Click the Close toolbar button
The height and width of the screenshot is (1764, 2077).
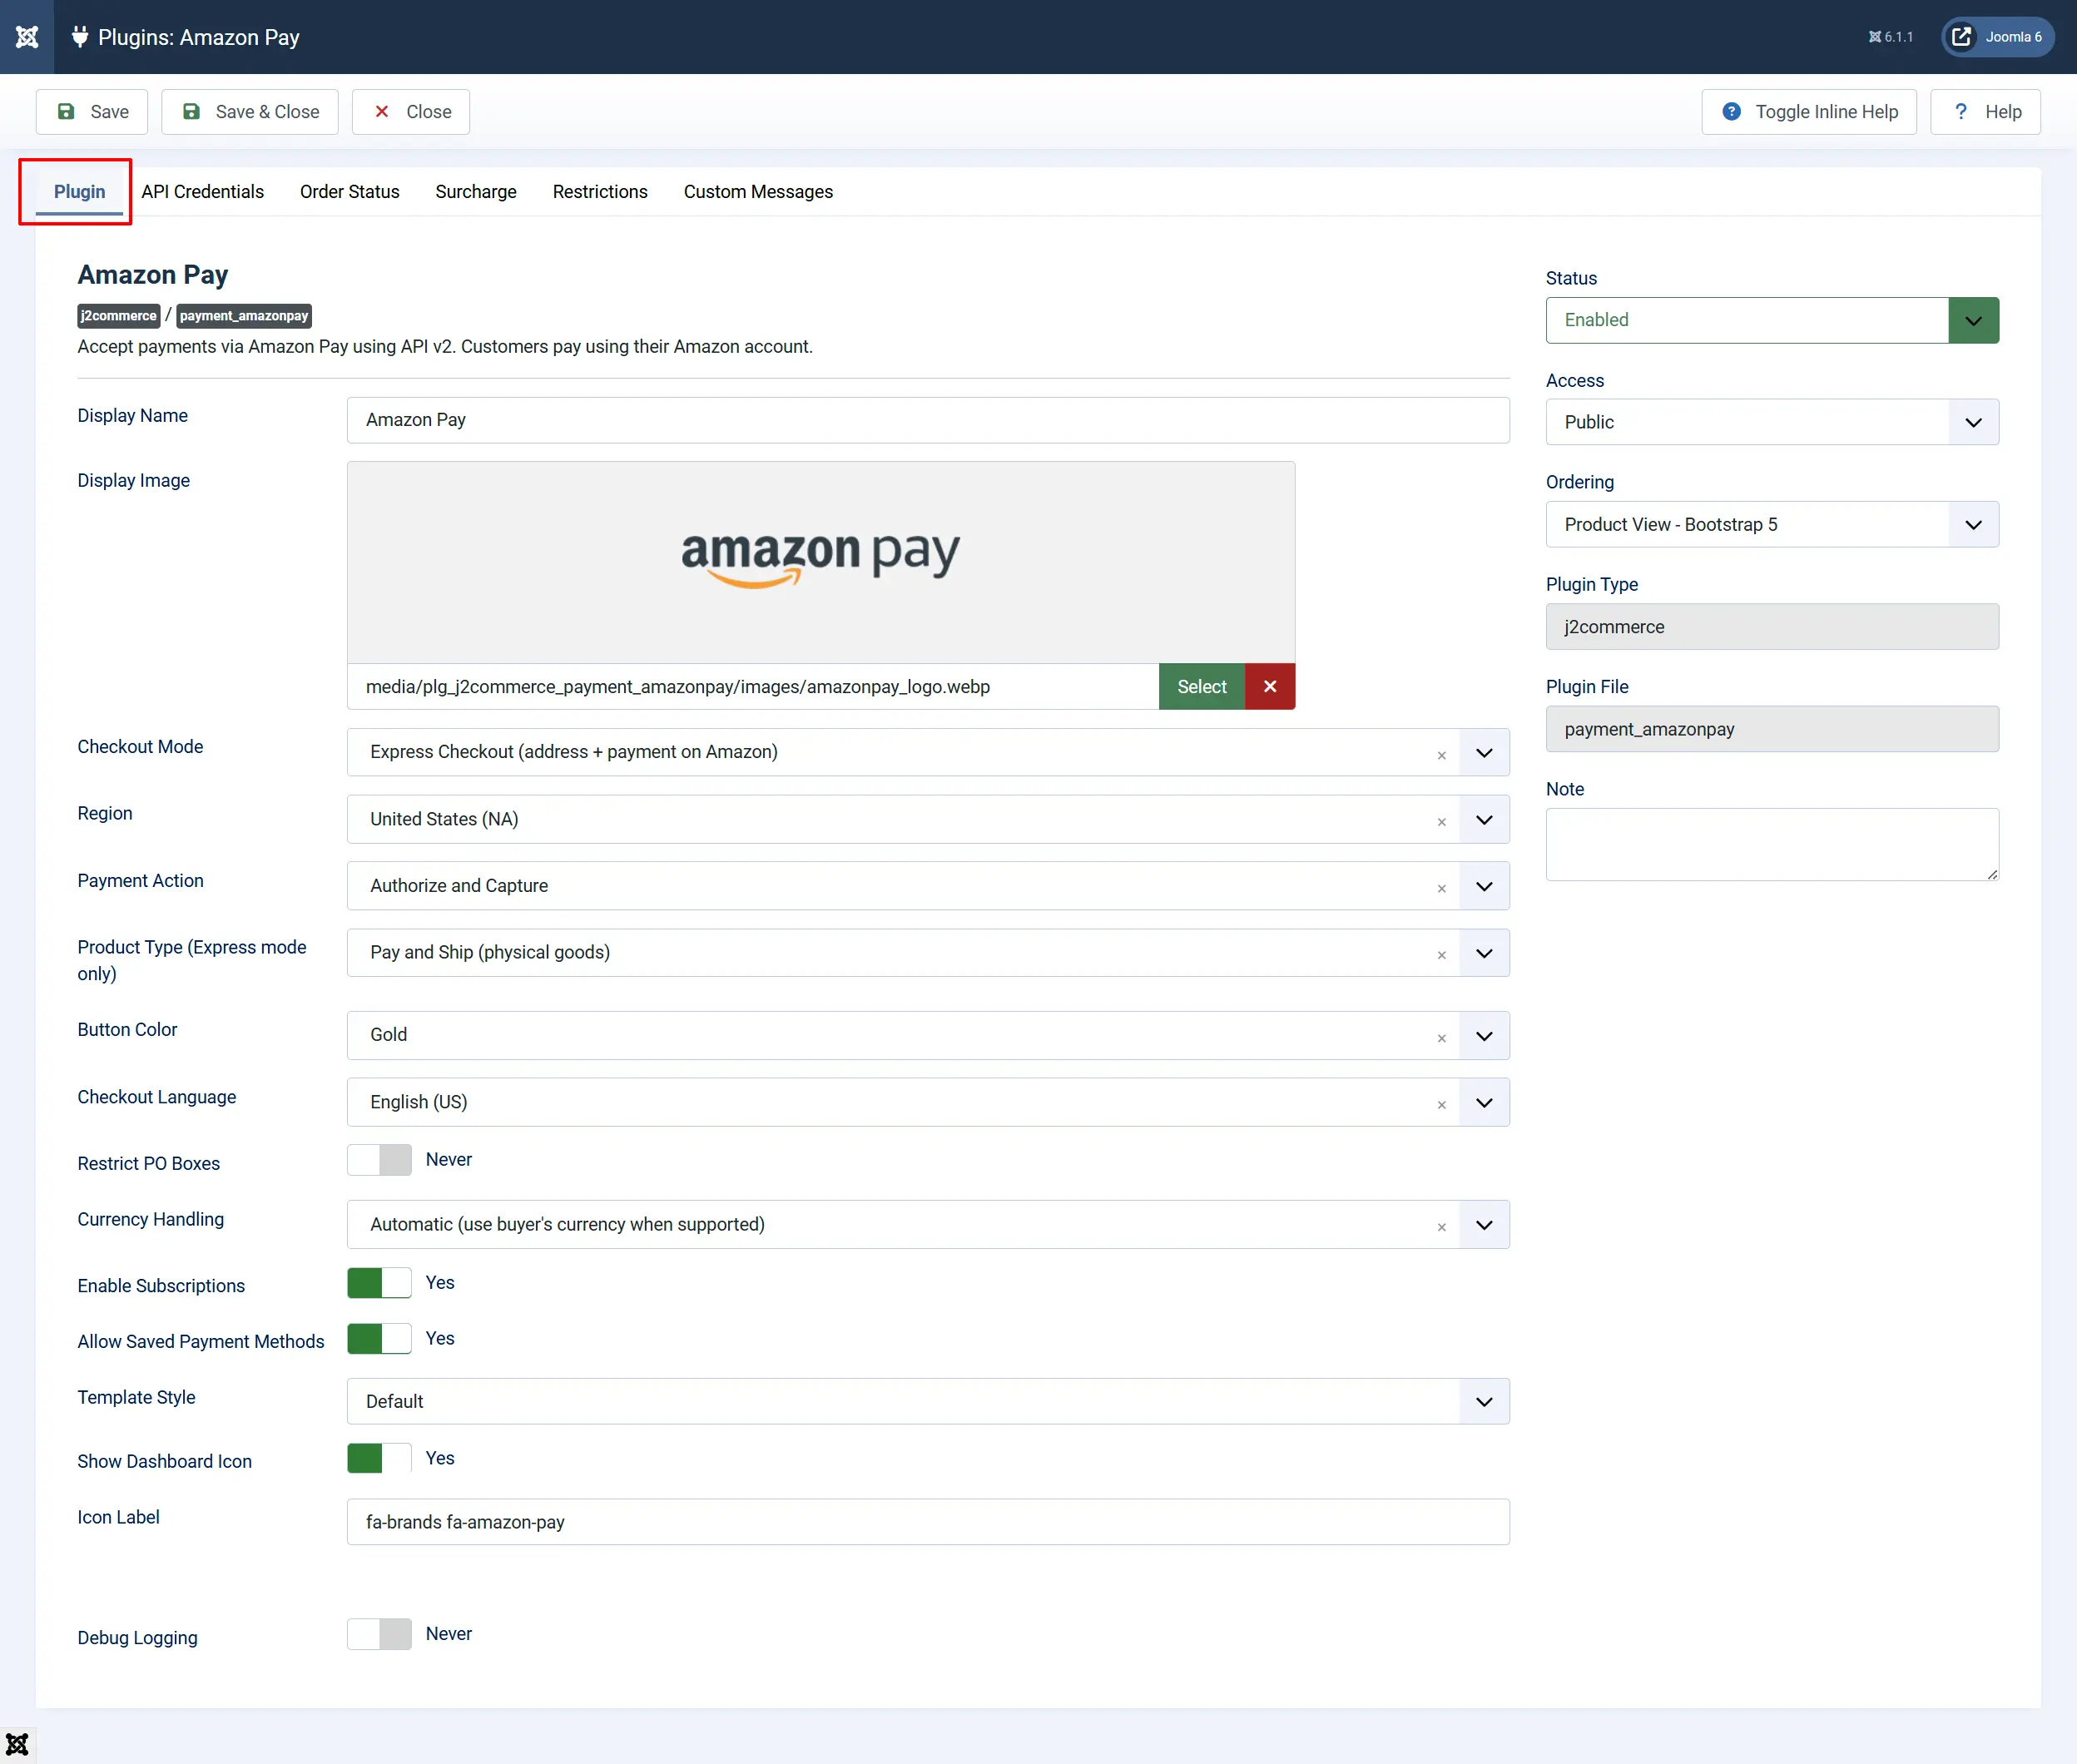click(411, 112)
